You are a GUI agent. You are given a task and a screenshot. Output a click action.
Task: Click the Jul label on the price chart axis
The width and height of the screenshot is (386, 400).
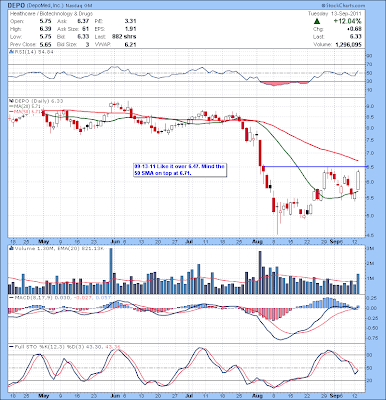point(189,240)
